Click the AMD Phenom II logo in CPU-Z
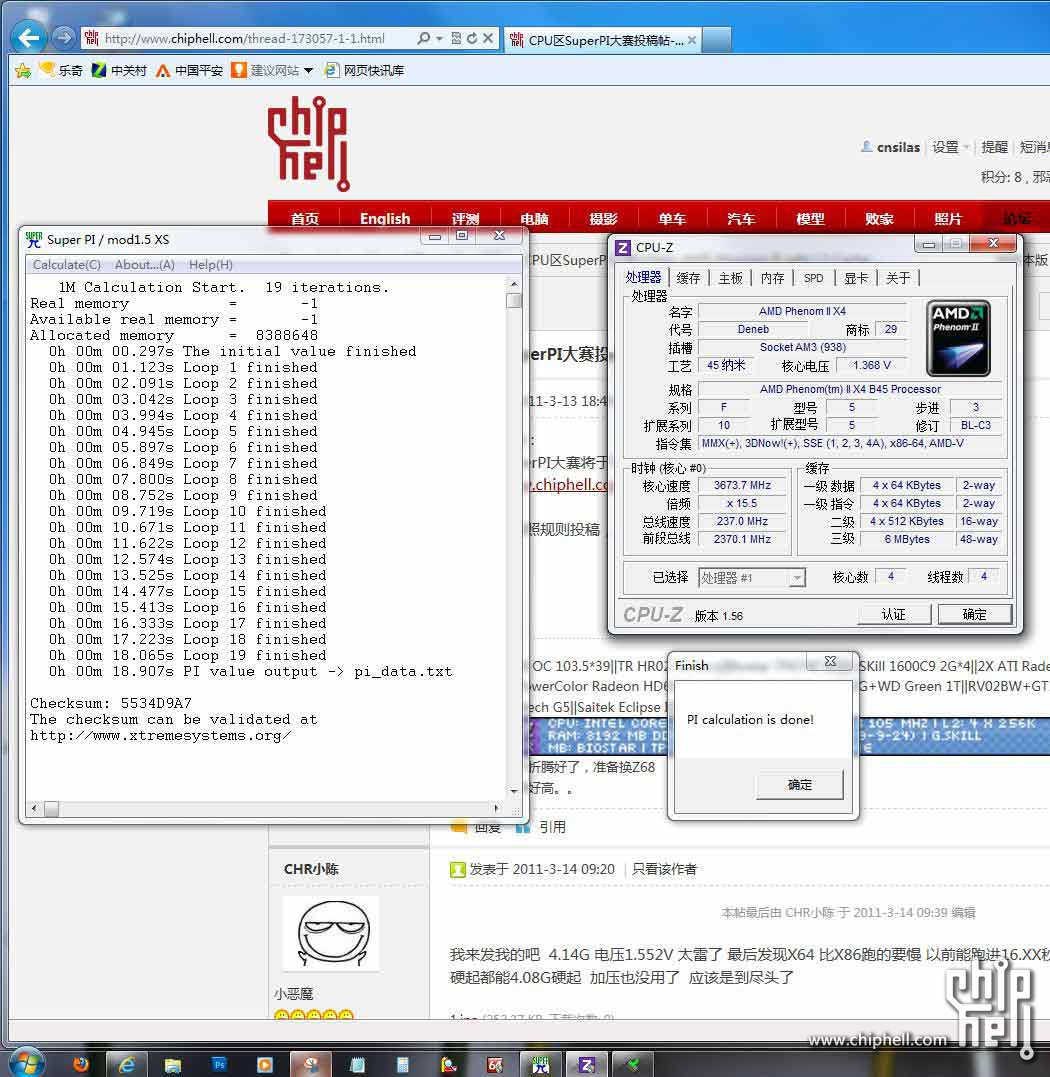The height and width of the screenshot is (1077, 1050). click(958, 338)
